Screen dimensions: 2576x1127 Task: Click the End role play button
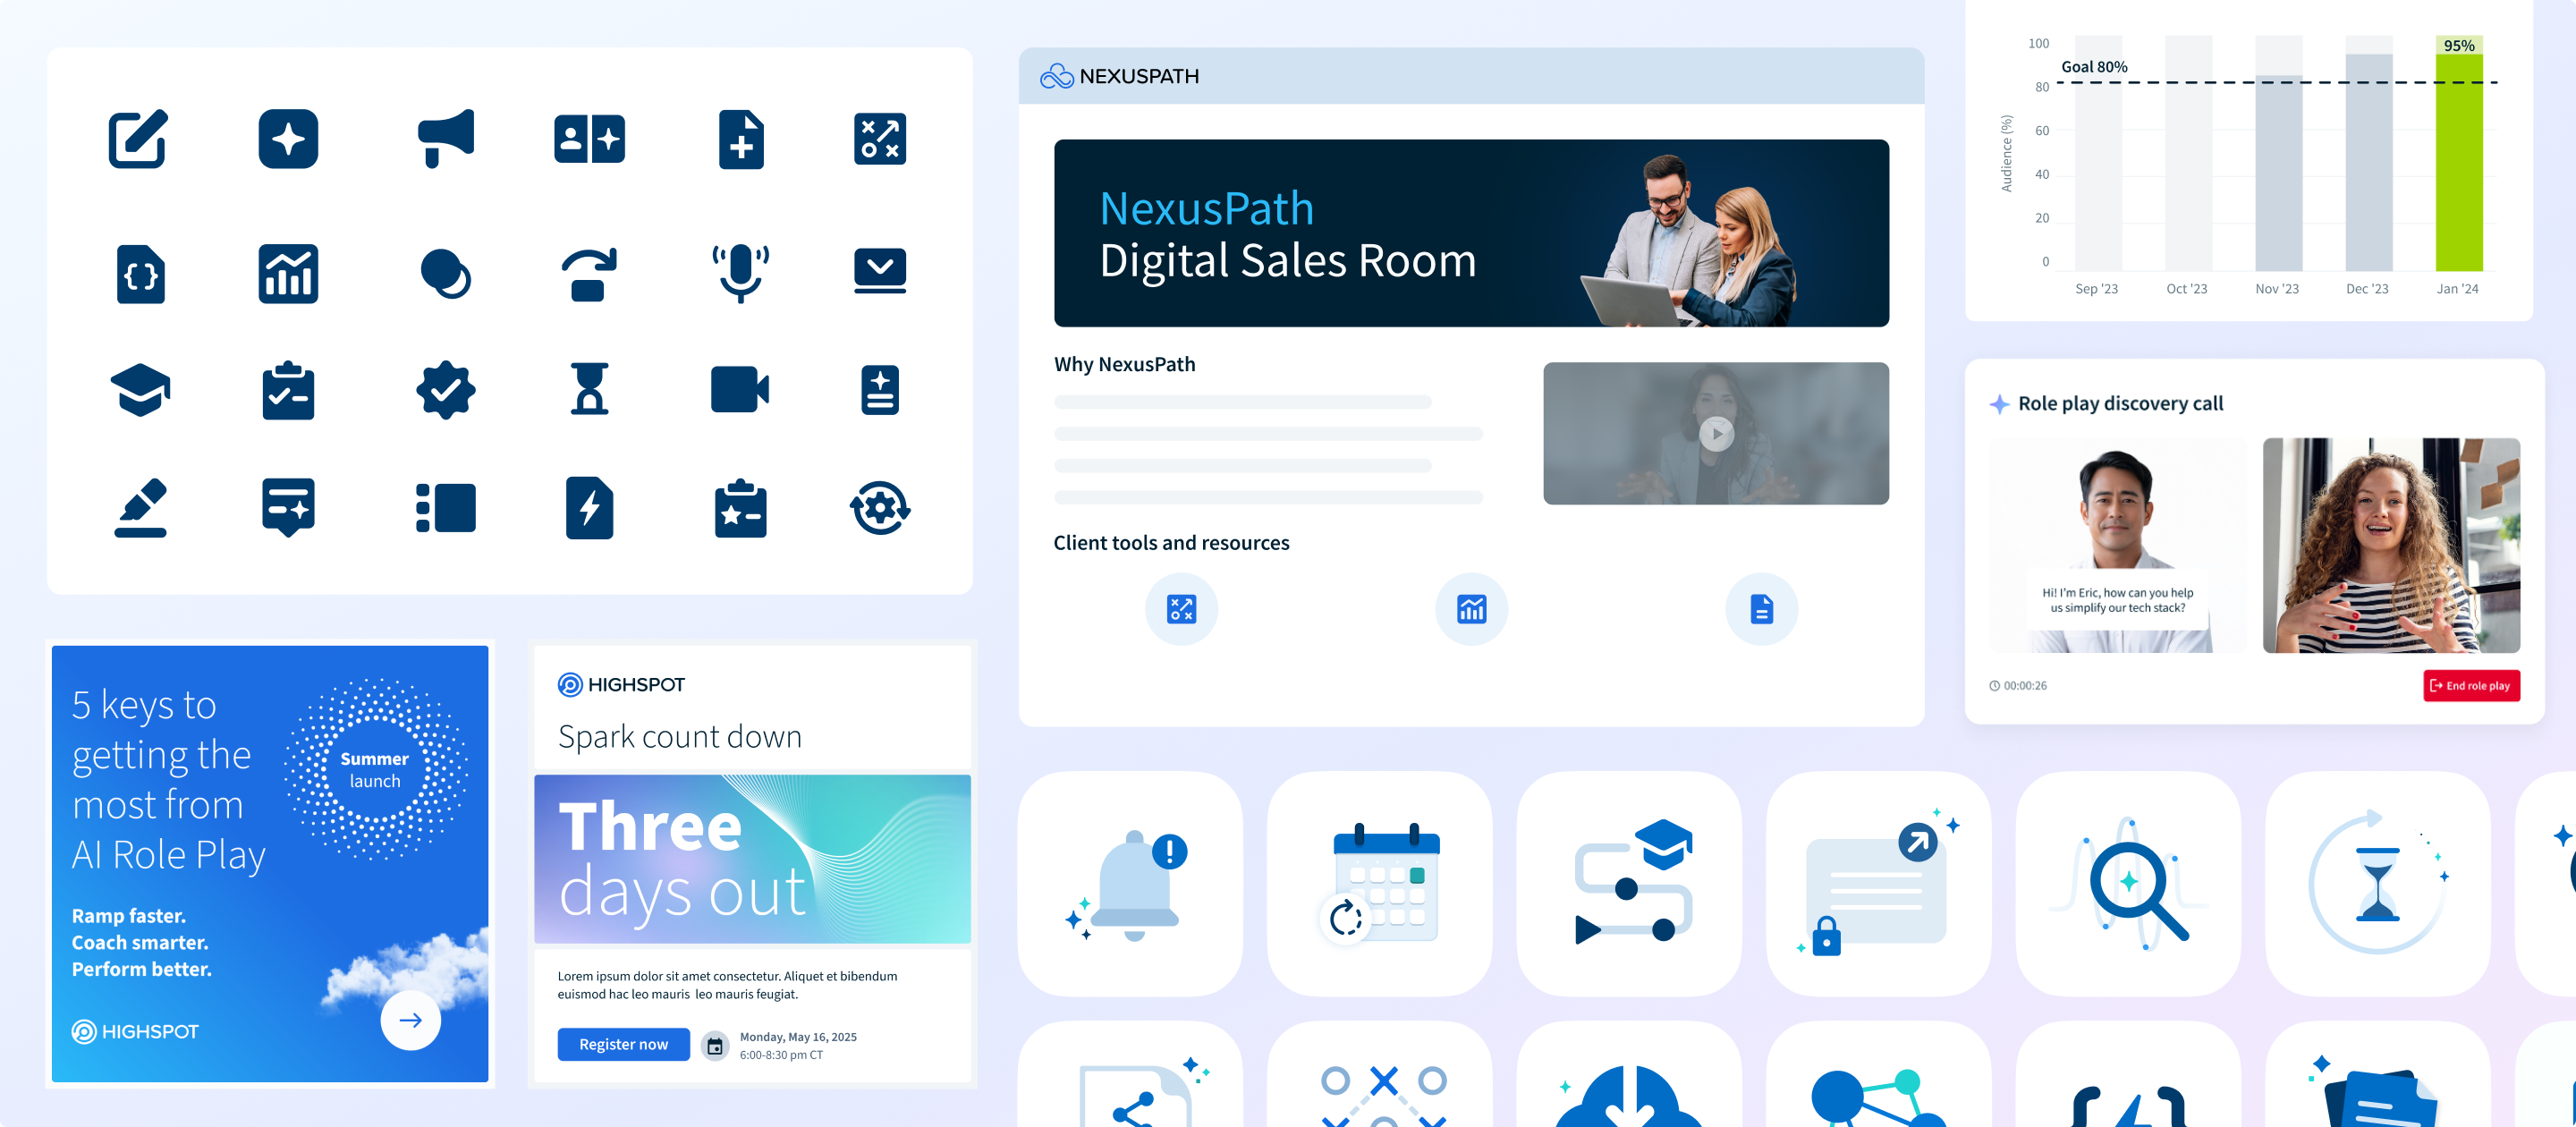pos(2471,686)
